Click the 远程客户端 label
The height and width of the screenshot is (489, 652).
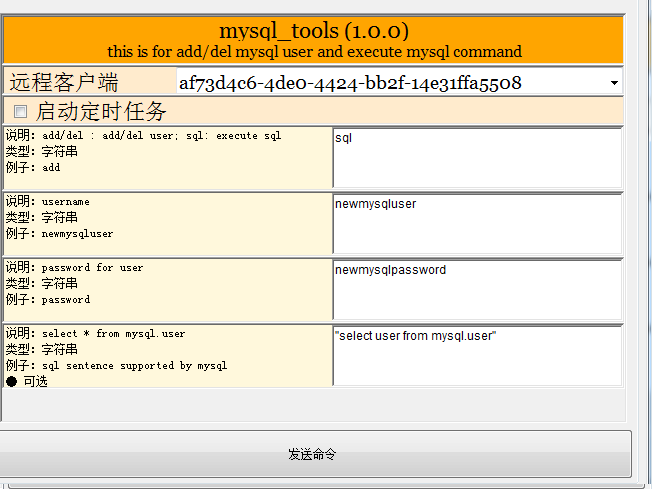click(x=64, y=82)
